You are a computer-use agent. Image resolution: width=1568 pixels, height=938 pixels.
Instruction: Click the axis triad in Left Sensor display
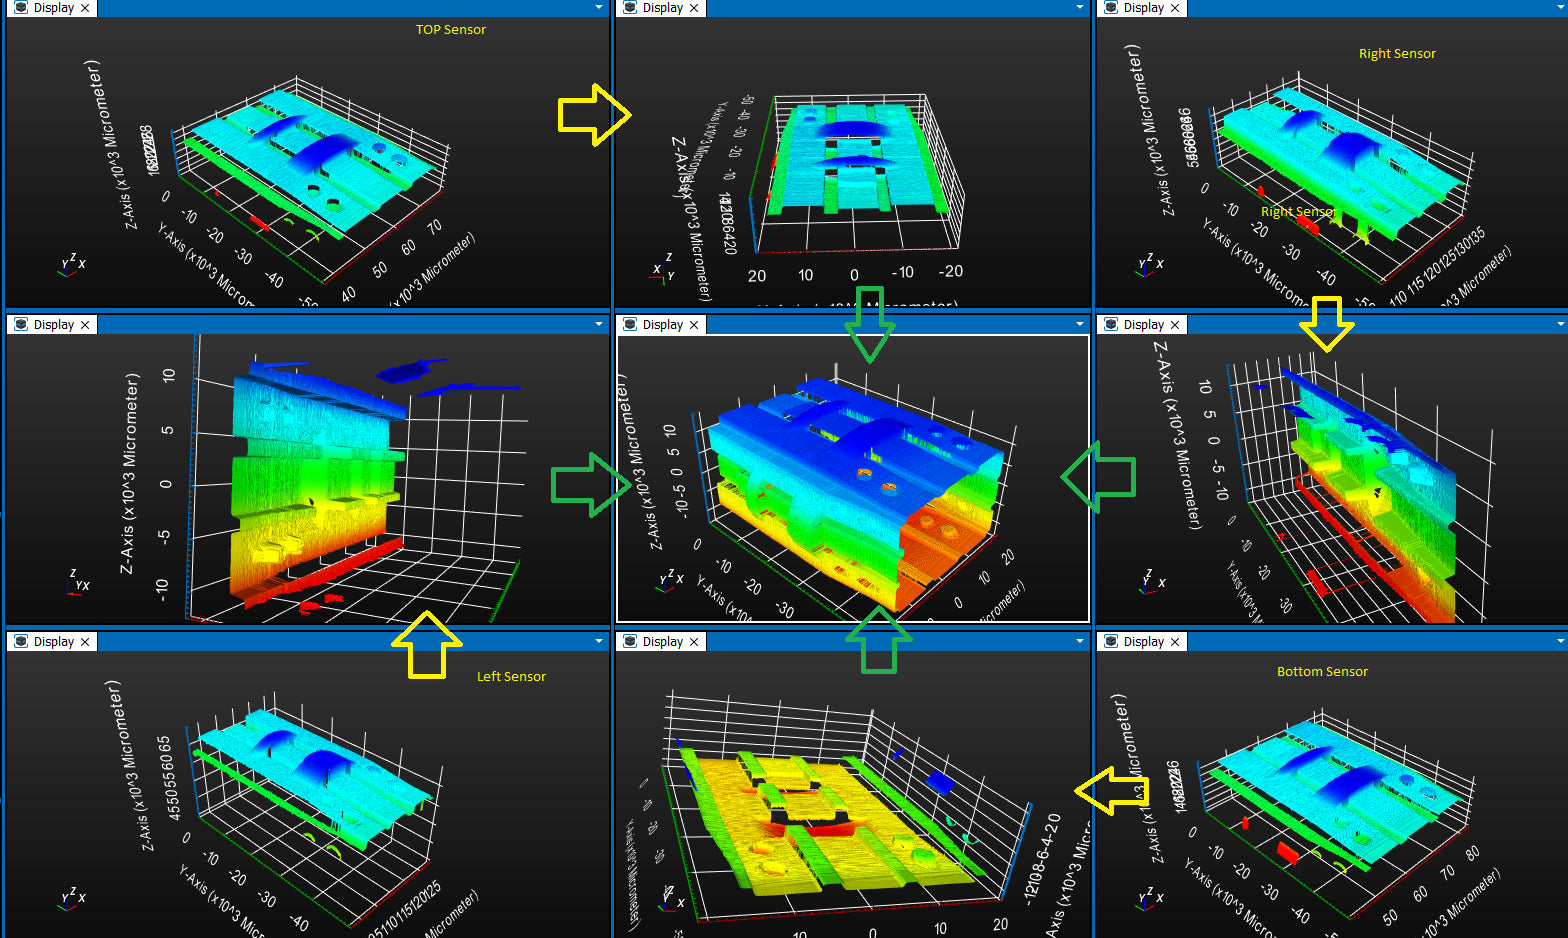click(x=73, y=899)
